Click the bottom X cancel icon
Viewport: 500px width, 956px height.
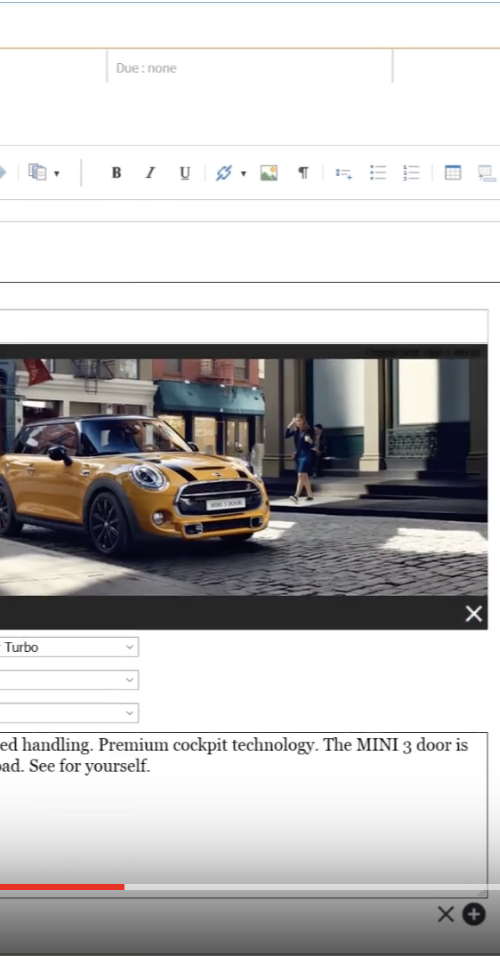(x=446, y=915)
